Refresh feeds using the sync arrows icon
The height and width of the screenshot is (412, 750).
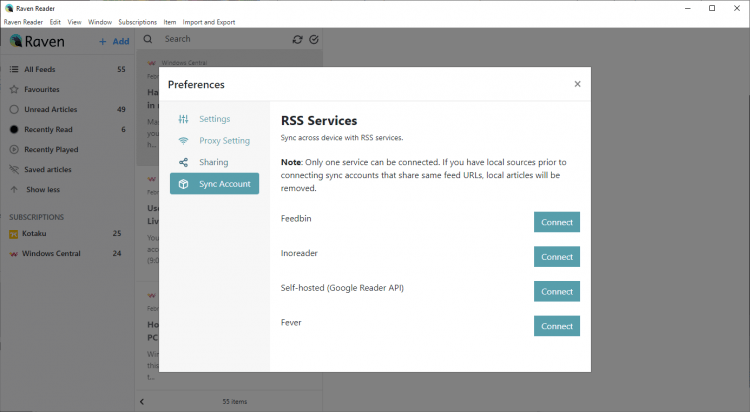coord(298,40)
